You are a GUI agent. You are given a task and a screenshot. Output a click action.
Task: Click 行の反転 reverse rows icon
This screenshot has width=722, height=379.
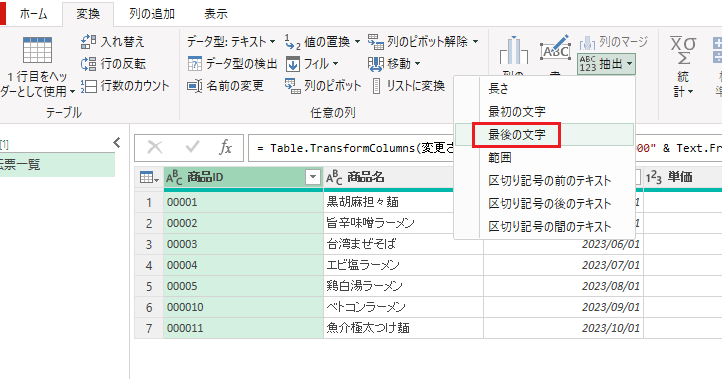pos(88,64)
